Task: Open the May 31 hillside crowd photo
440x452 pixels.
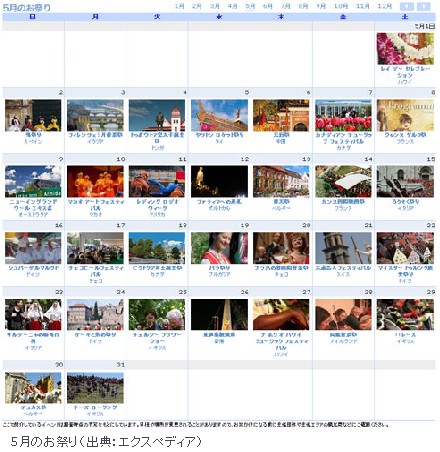Action: (95, 388)
